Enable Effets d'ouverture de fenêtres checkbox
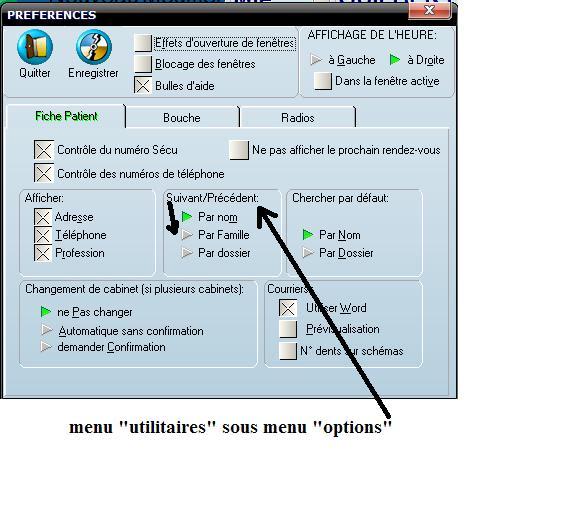 coord(143,43)
